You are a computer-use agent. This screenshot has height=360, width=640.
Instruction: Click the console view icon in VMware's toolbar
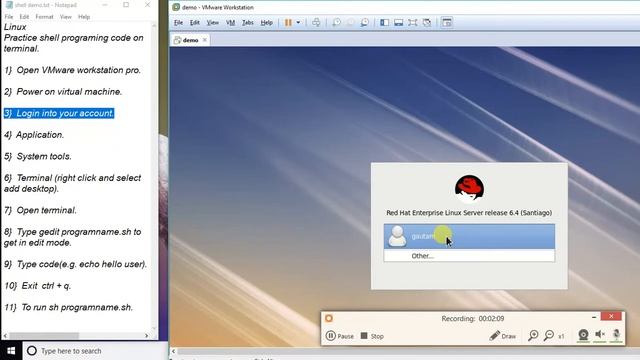click(x=447, y=23)
